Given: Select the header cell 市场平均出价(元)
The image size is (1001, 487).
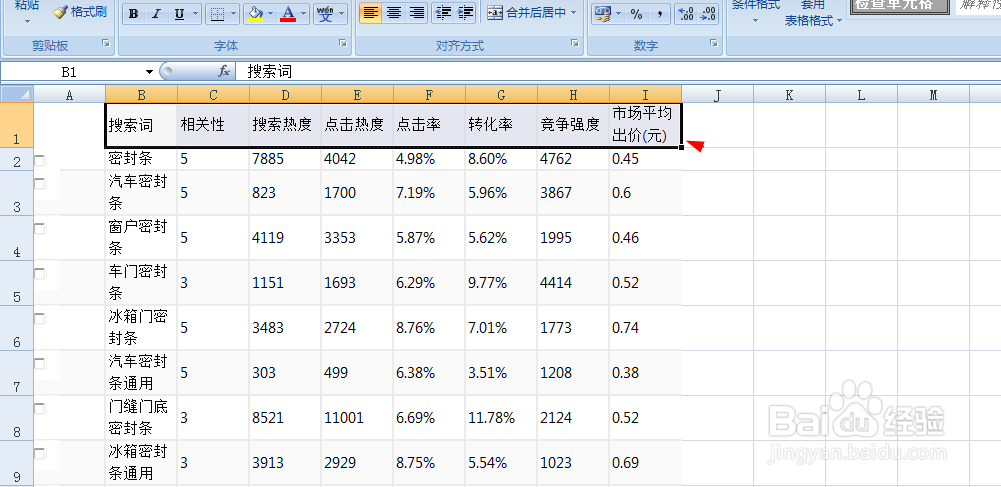Looking at the screenshot, I should coord(645,125).
